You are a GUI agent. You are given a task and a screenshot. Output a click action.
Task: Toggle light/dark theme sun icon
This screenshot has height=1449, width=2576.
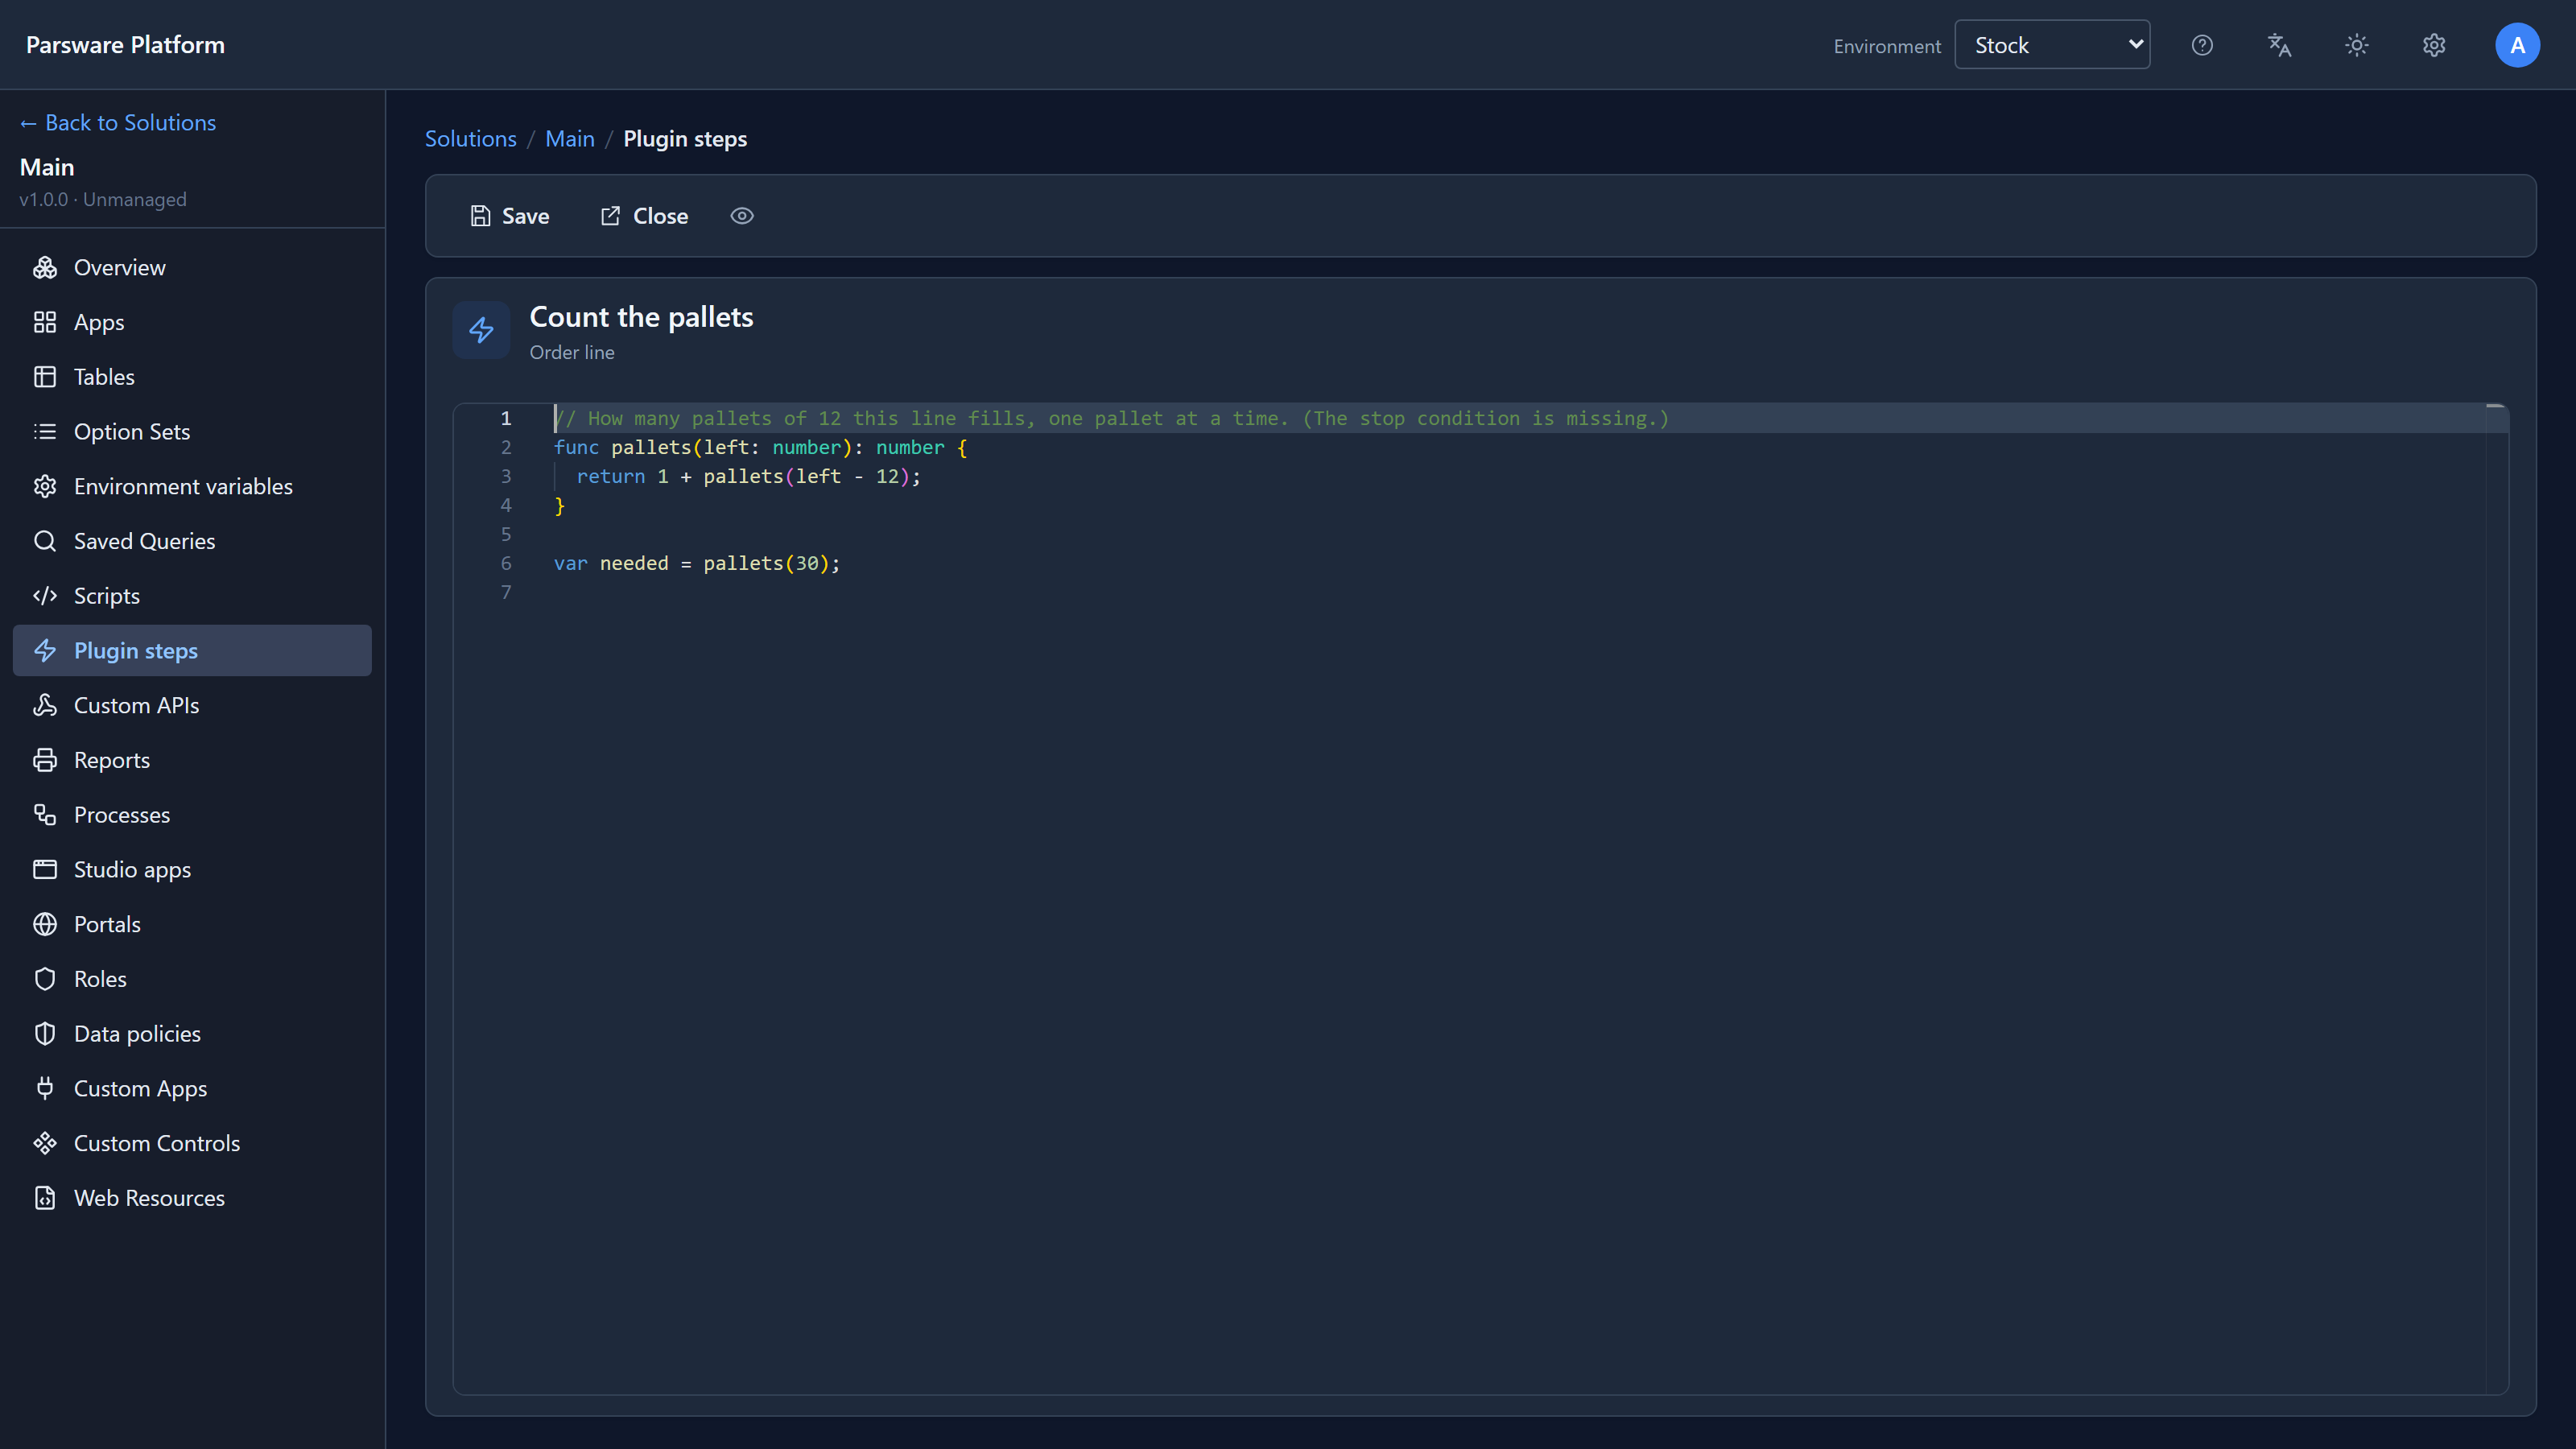tap(2356, 45)
